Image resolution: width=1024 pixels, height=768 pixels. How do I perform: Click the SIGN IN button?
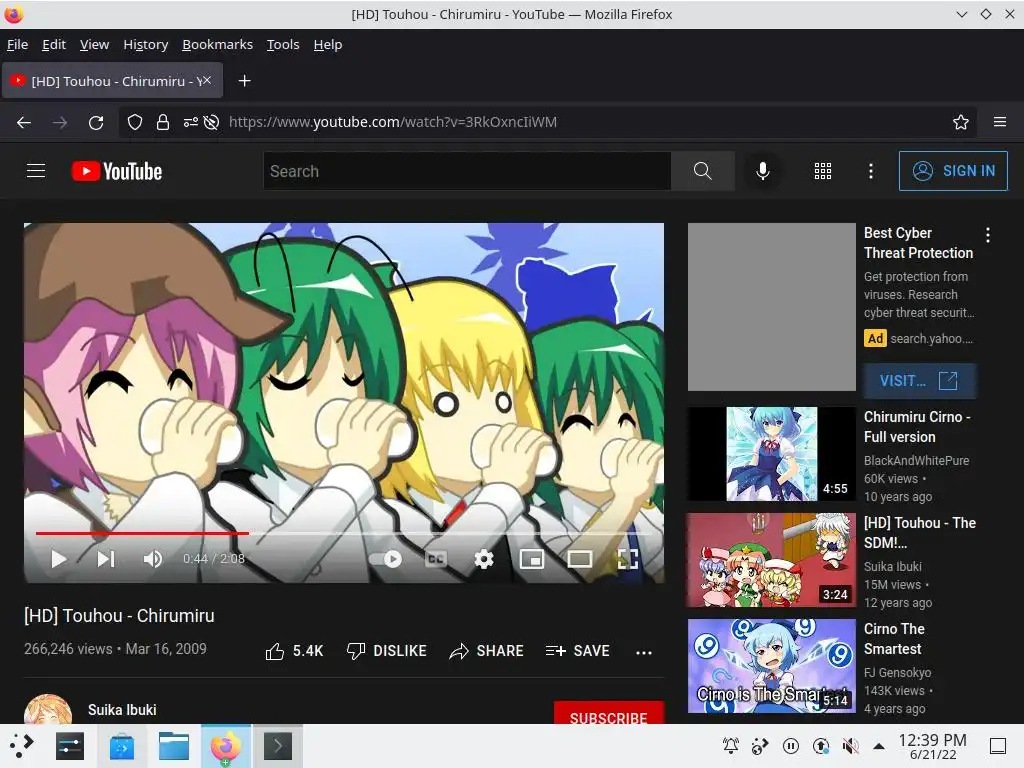[x=953, y=171]
